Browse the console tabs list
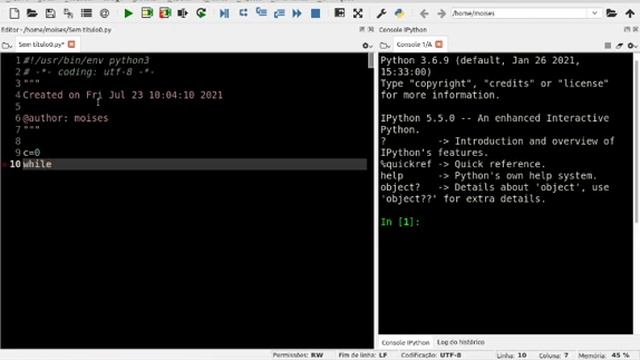Image resolution: width=640 pixels, height=360 pixels. (x=385, y=45)
